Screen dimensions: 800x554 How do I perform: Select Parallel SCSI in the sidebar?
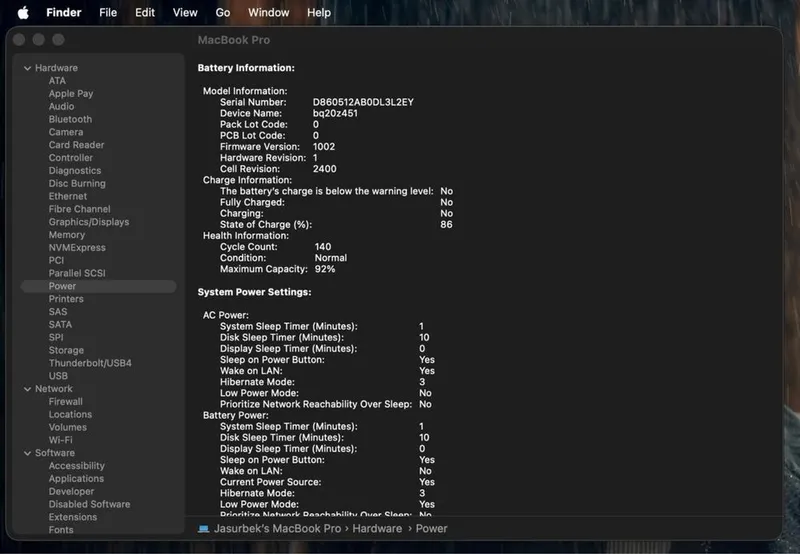[77, 273]
